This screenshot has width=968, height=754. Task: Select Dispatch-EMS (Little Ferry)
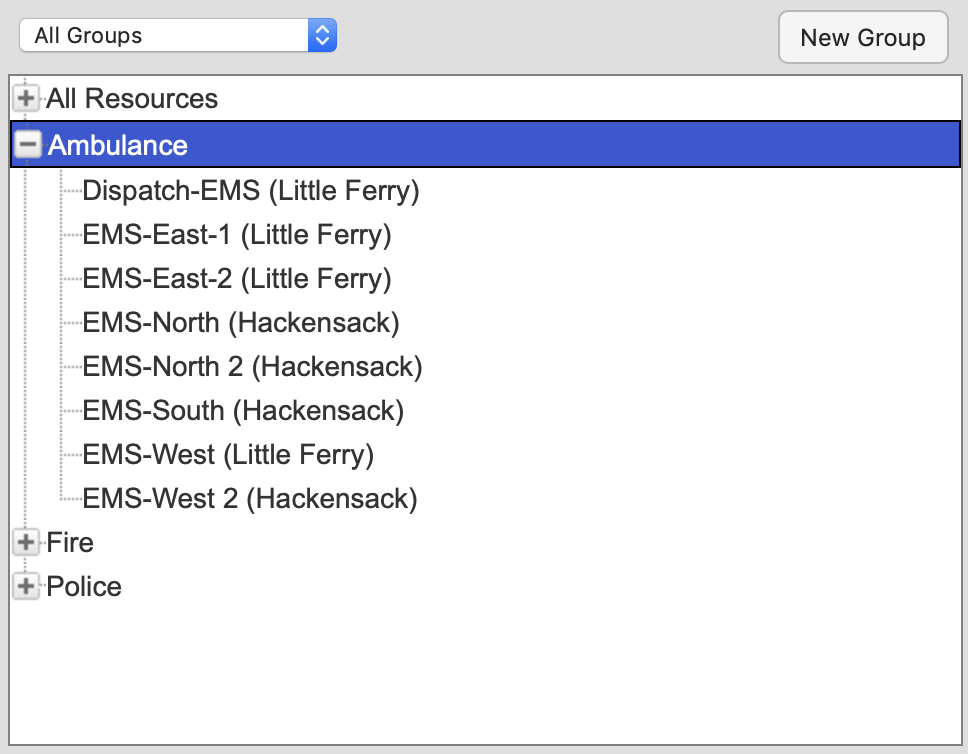tap(251, 190)
